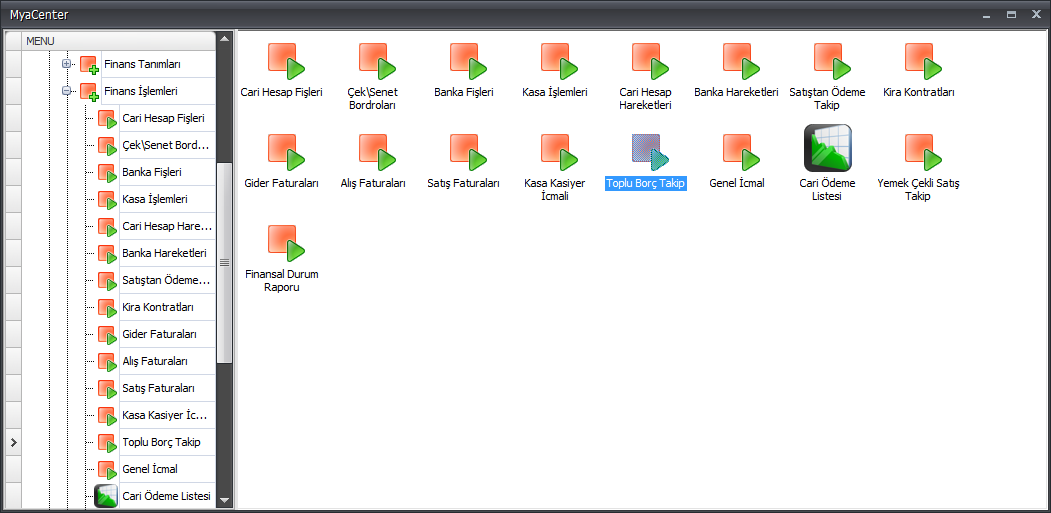Select Satış Faturaları tree item
The height and width of the screenshot is (513, 1051).
tap(159, 388)
